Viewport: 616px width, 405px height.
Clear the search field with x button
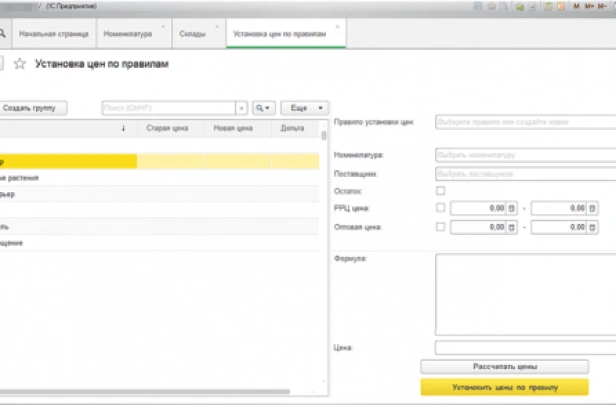241,107
